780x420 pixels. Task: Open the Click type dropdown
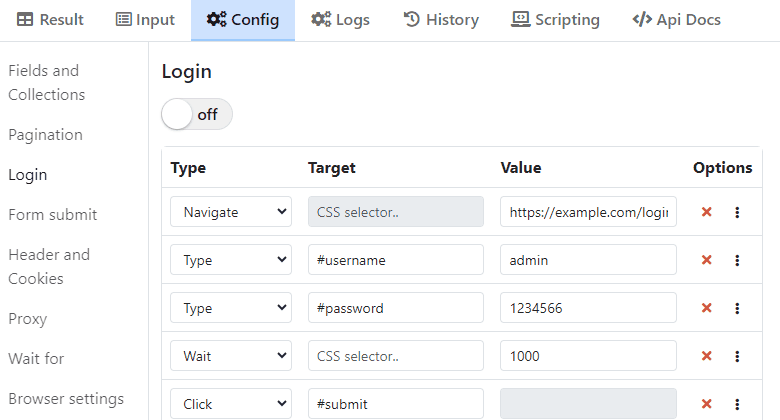(231, 403)
